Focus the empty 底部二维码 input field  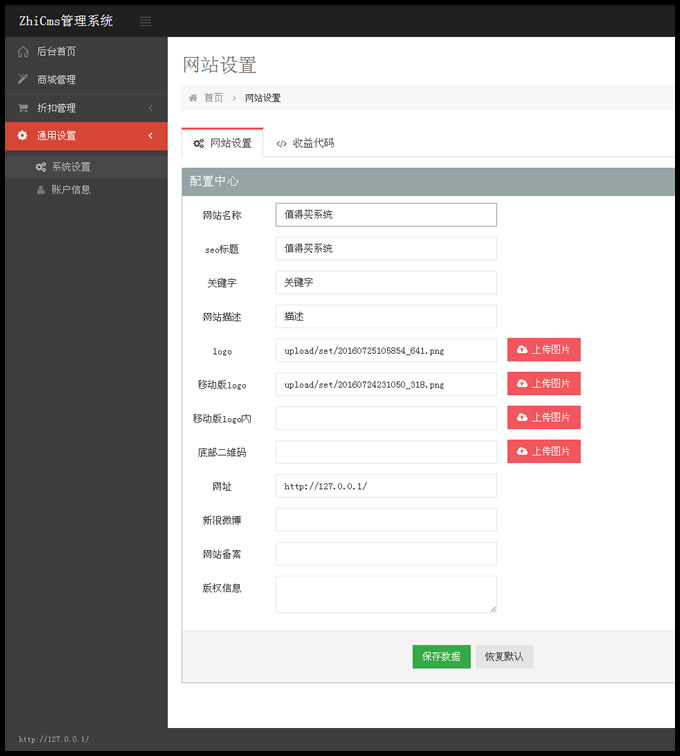click(x=386, y=452)
